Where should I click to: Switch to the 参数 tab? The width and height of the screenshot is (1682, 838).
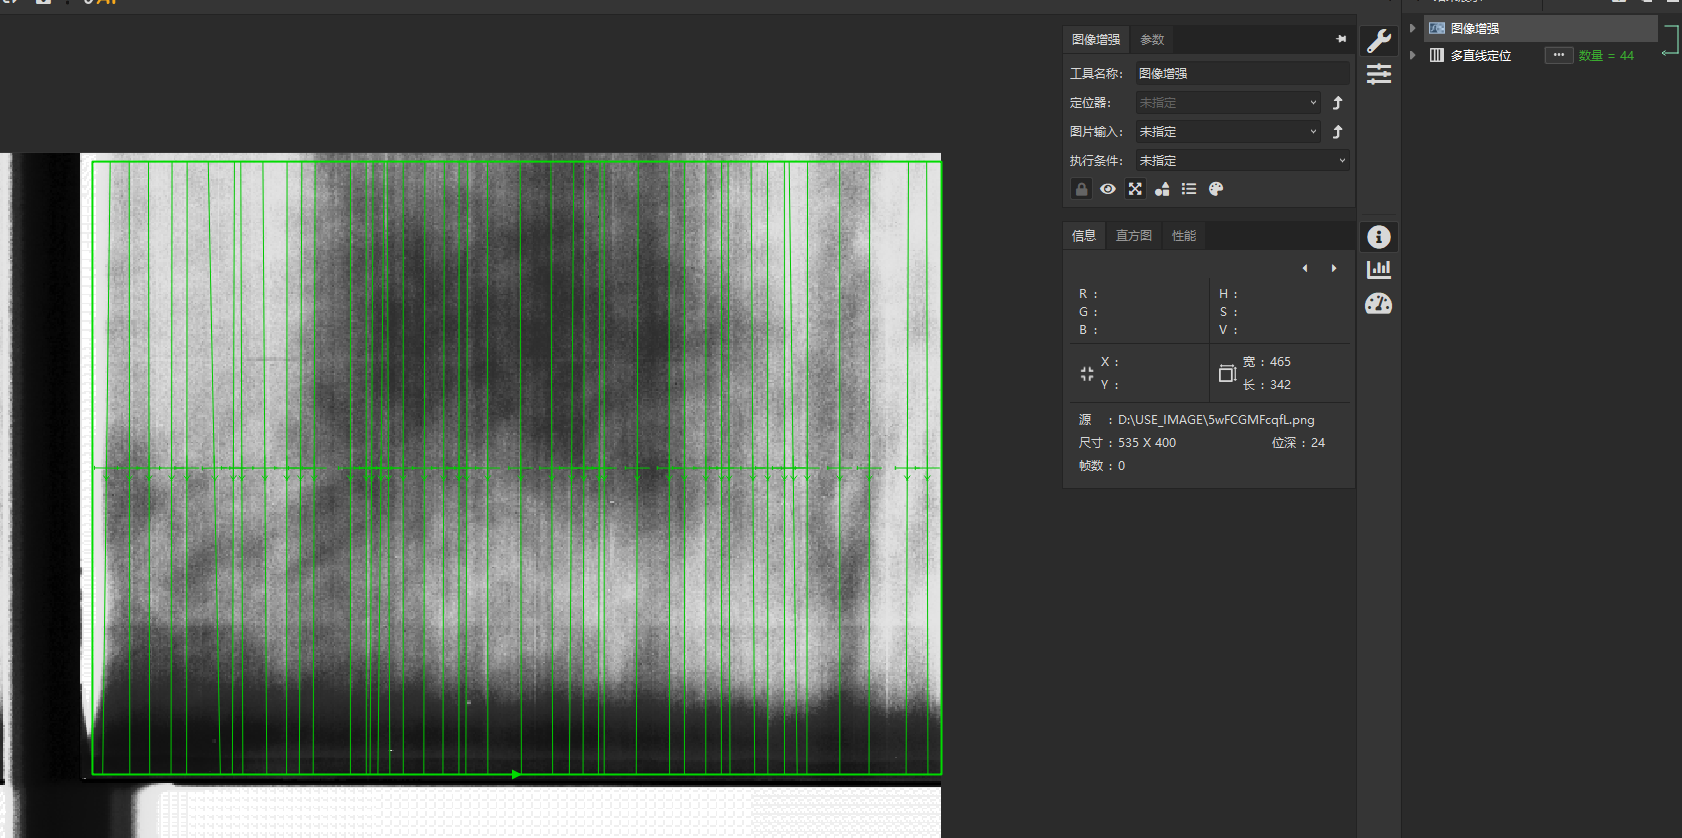pyautogui.click(x=1152, y=40)
